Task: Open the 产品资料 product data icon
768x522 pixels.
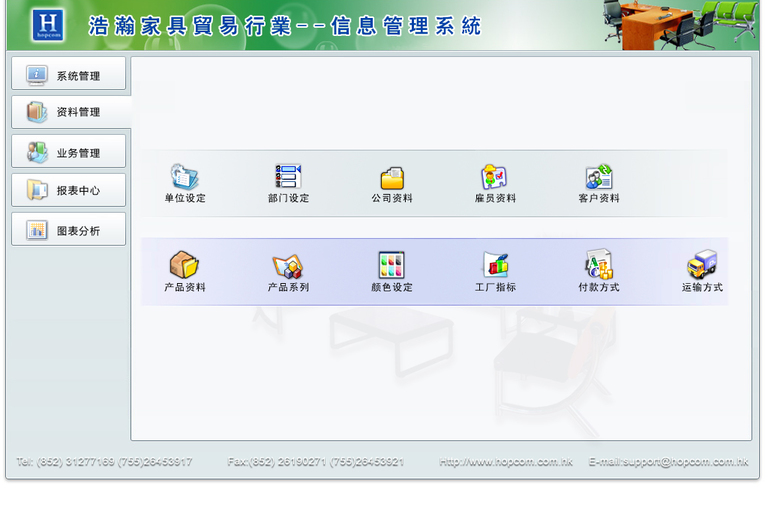Action: 185,266
